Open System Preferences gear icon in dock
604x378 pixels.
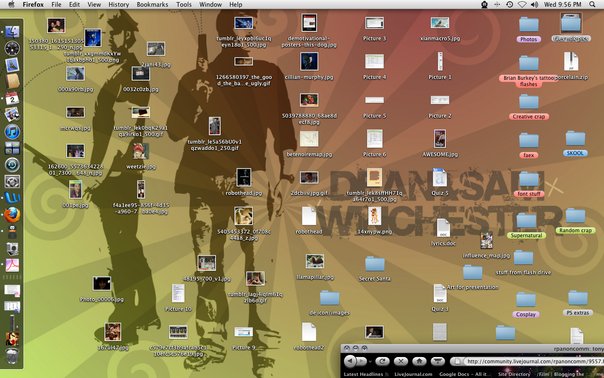(12, 181)
